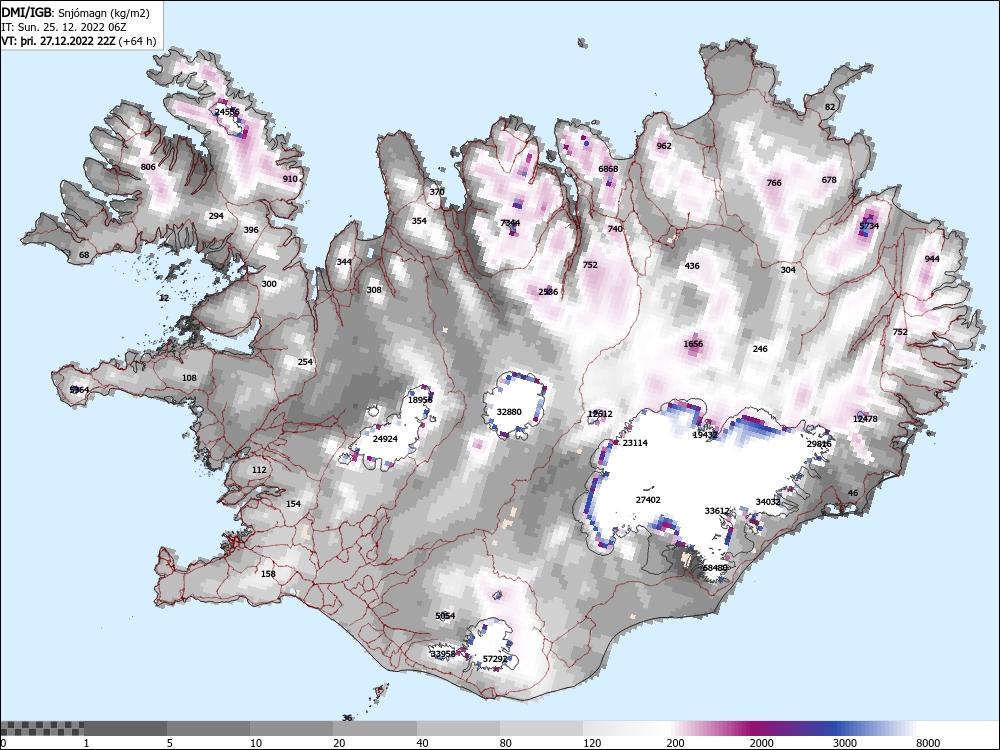Click the map value 158 in the southwest

tap(268, 574)
